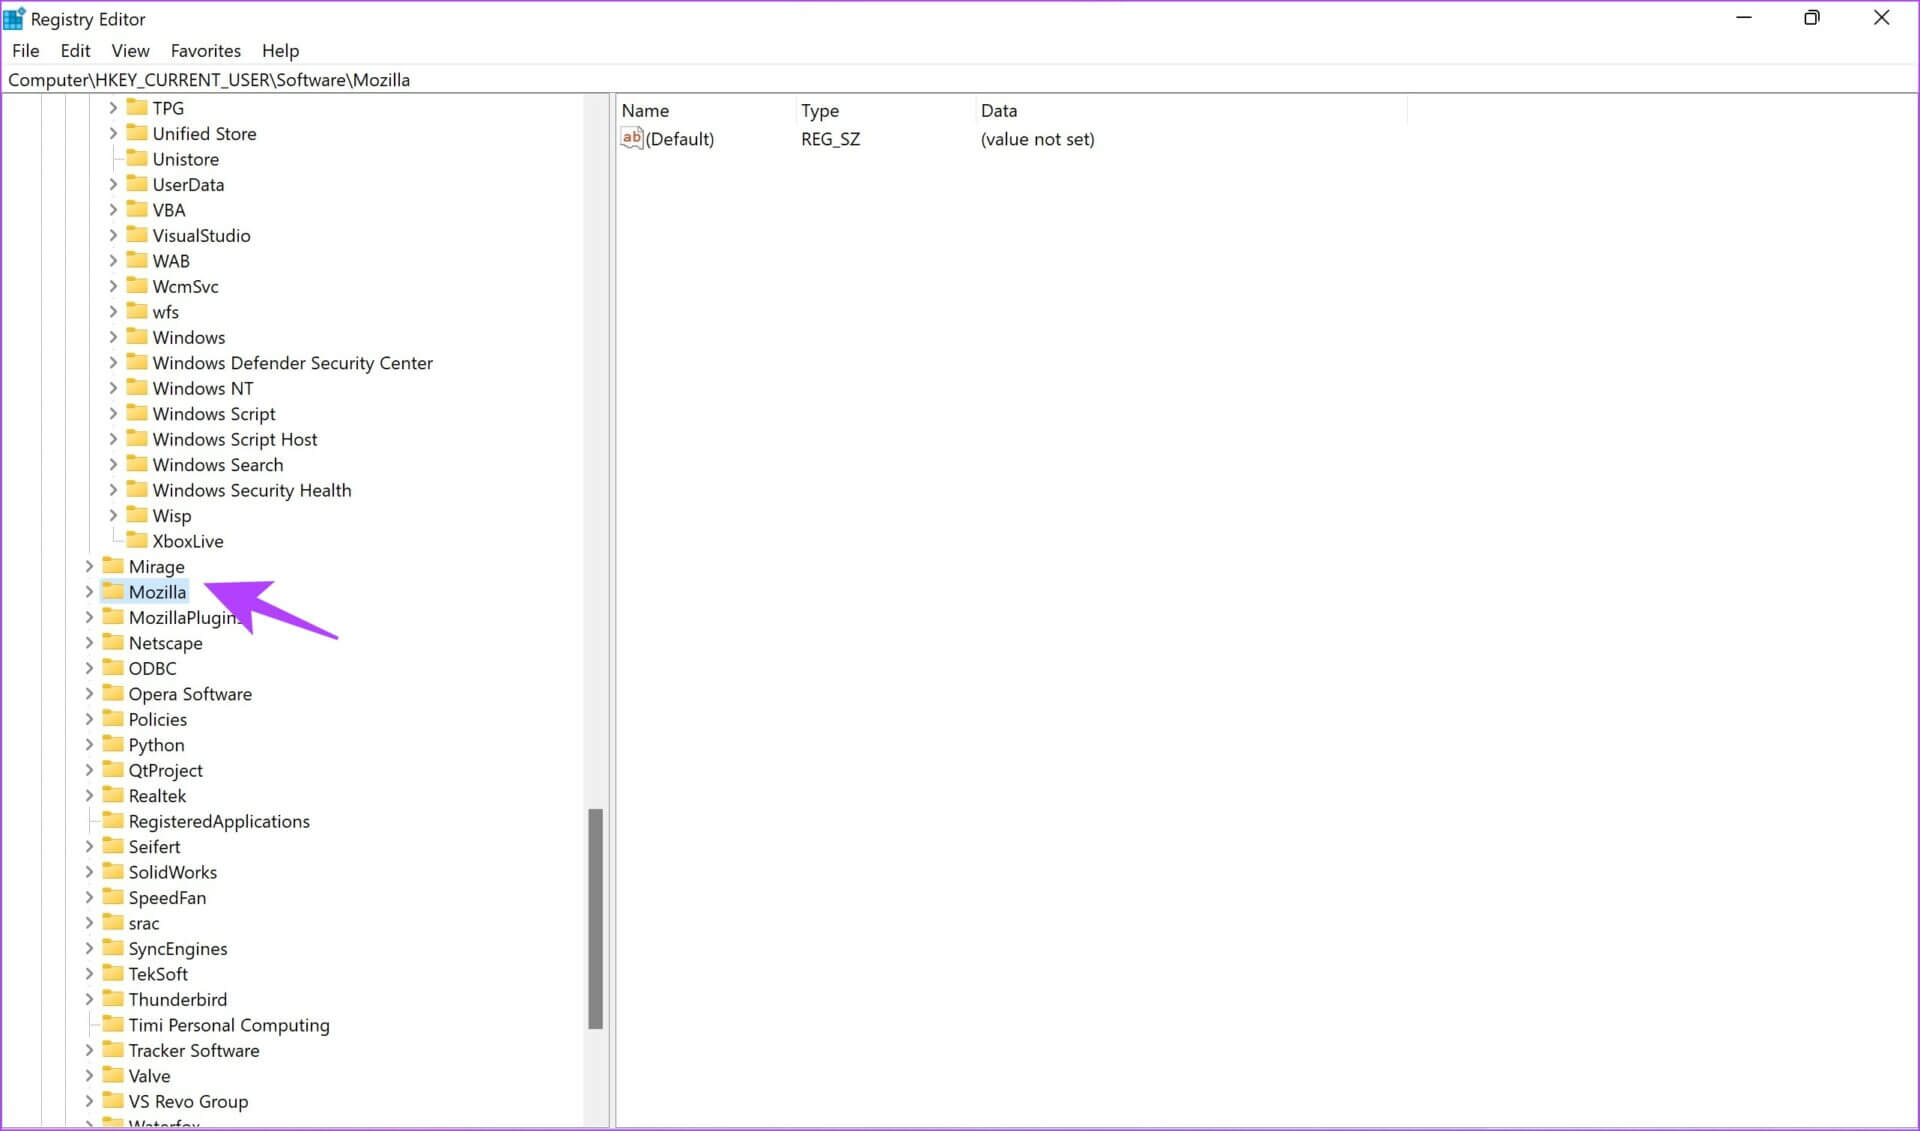This screenshot has height=1131, width=1920.
Task: Open the View menu
Action: click(x=130, y=50)
